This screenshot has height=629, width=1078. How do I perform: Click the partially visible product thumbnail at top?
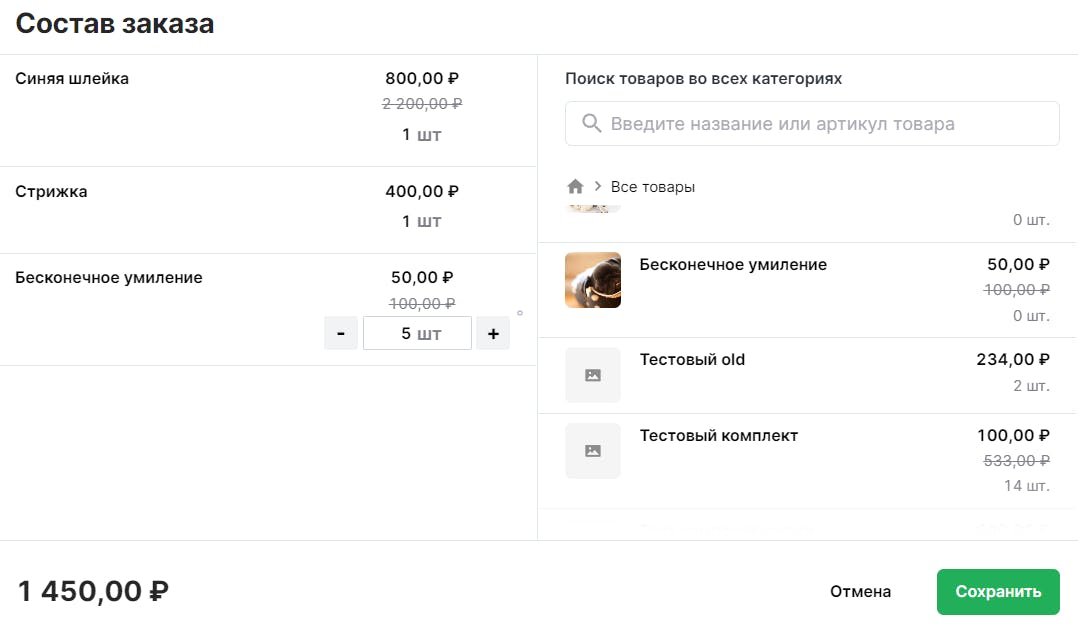coord(593,209)
